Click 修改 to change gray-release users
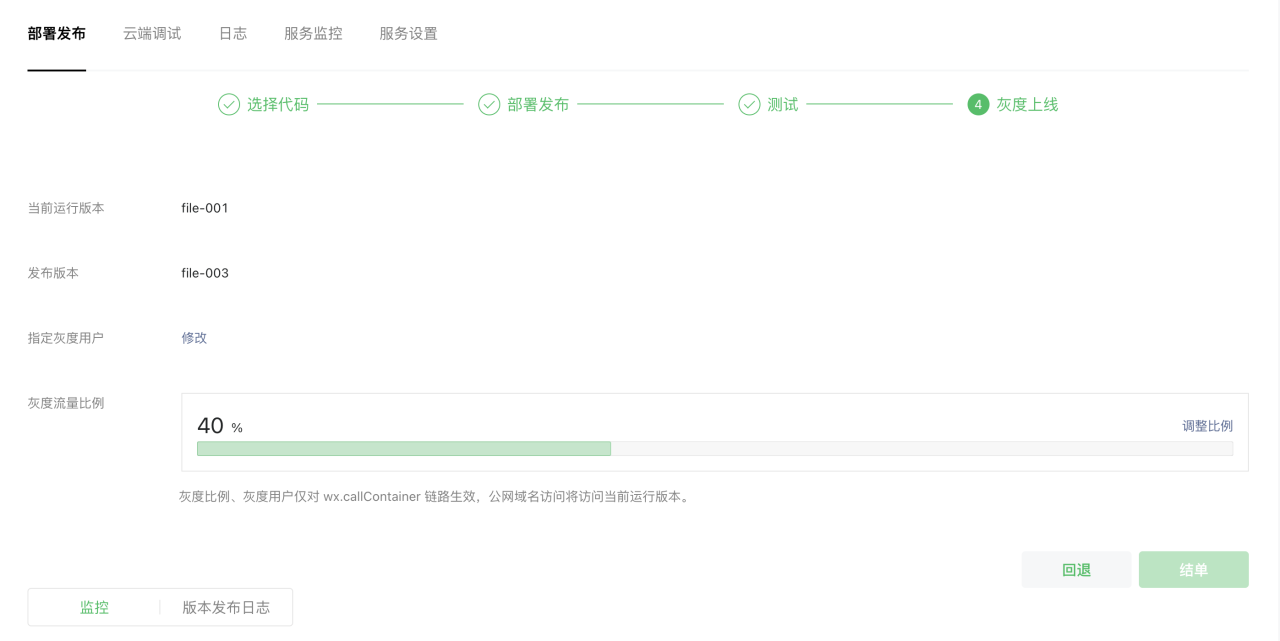This screenshot has width=1280, height=641. click(x=193, y=338)
